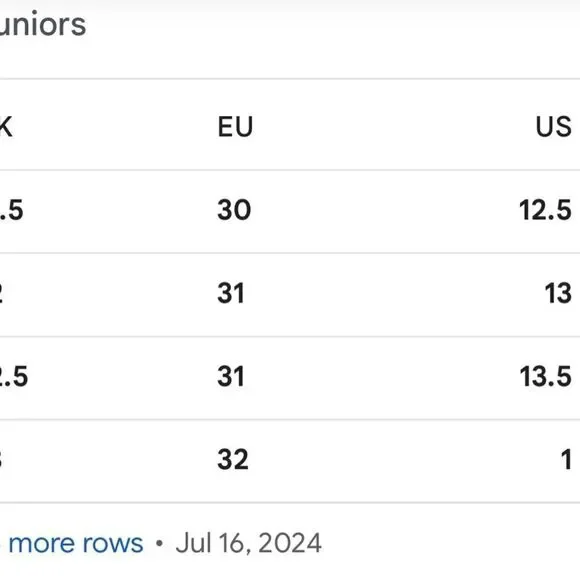Click the US column header
This screenshot has width=580, height=580.
click(x=554, y=127)
